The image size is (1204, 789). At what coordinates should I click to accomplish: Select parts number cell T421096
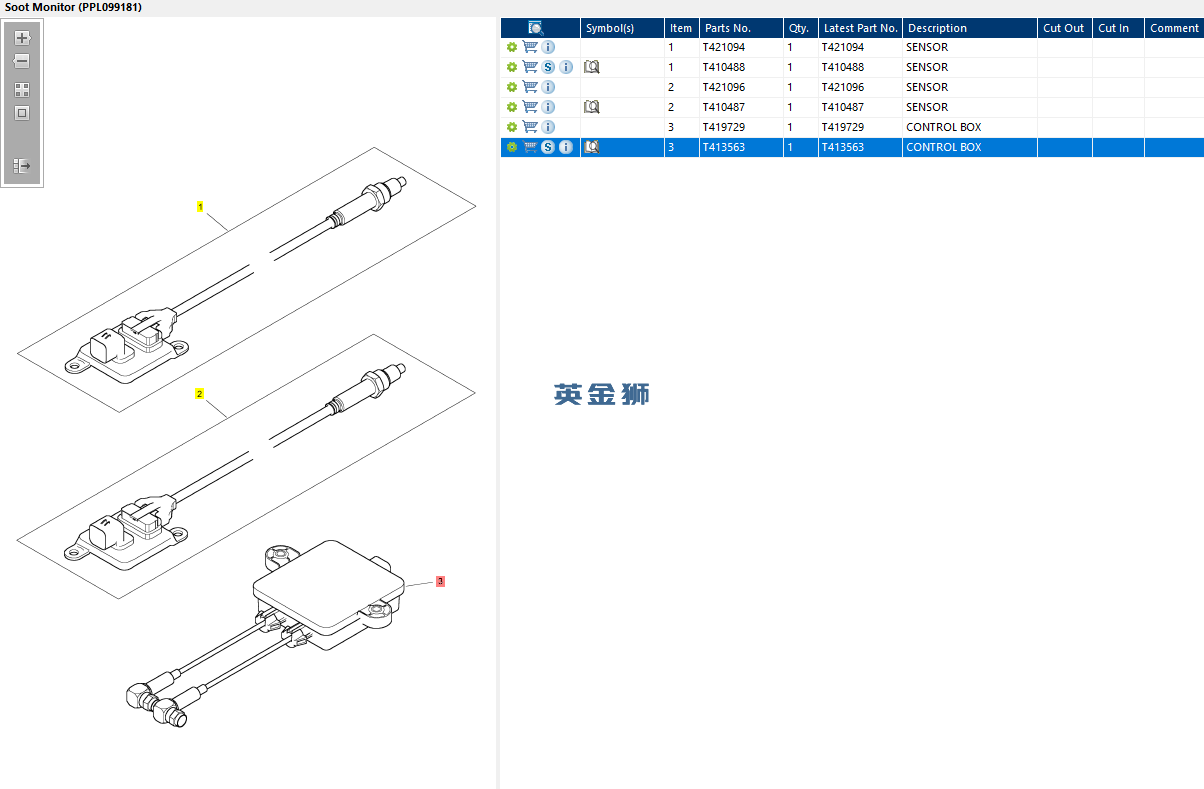click(741, 87)
